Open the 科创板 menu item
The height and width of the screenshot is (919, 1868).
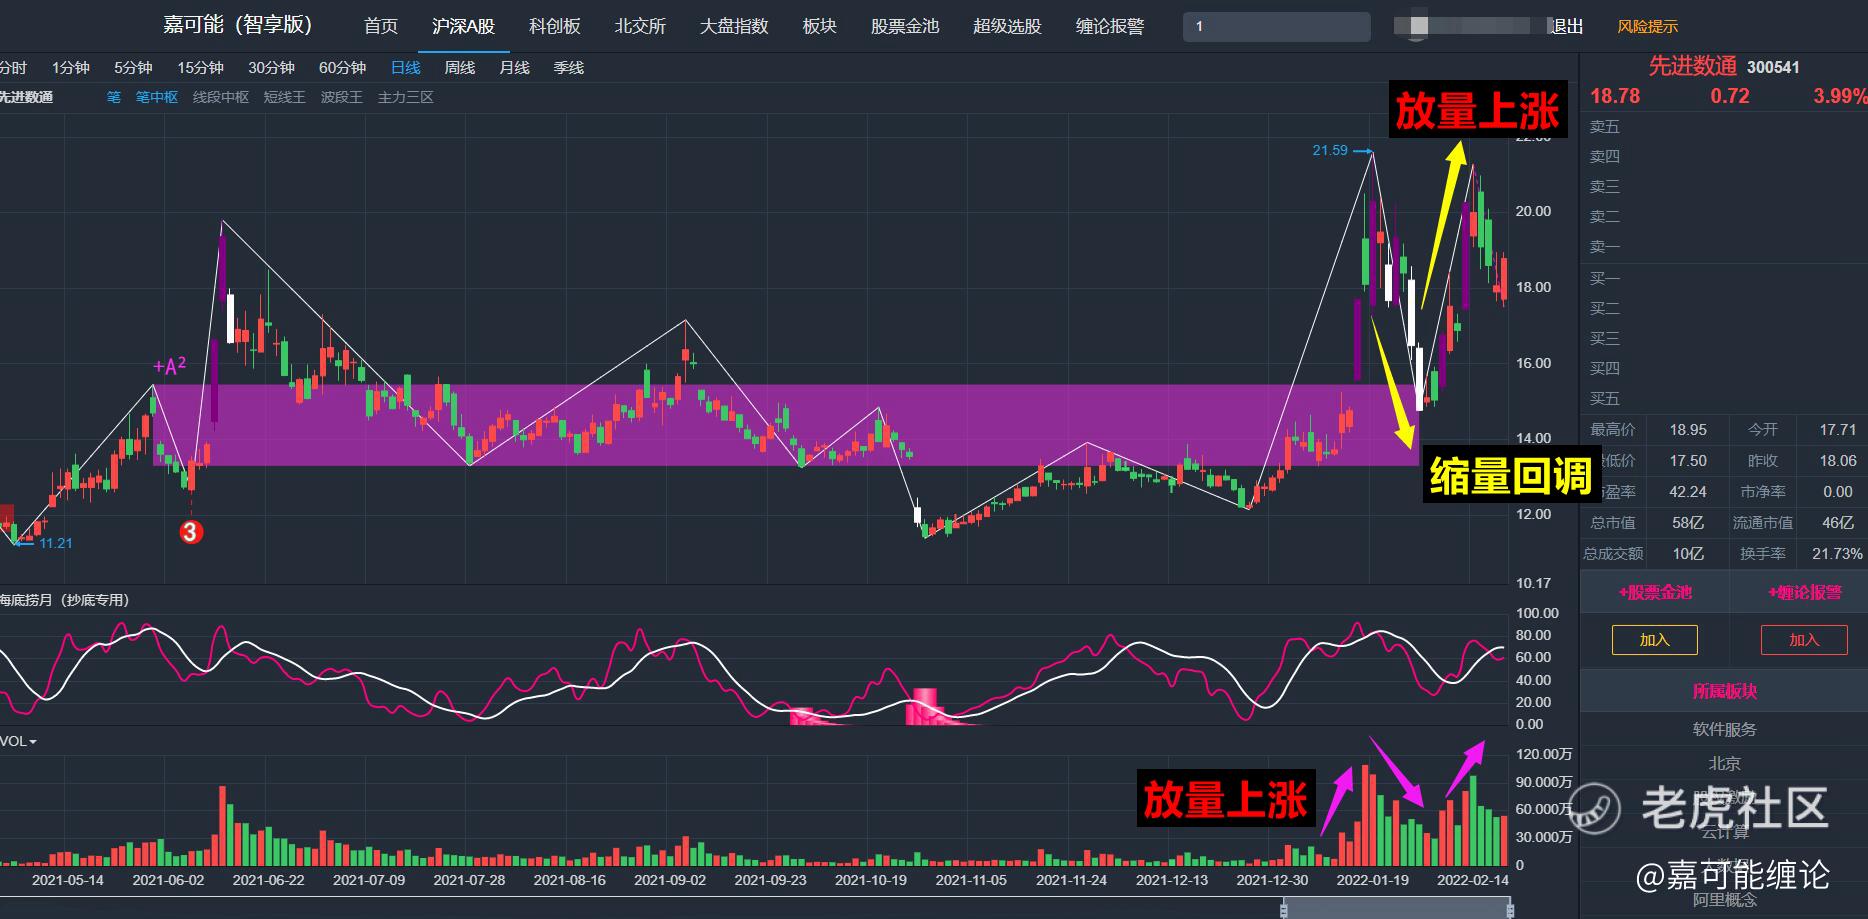pyautogui.click(x=554, y=26)
